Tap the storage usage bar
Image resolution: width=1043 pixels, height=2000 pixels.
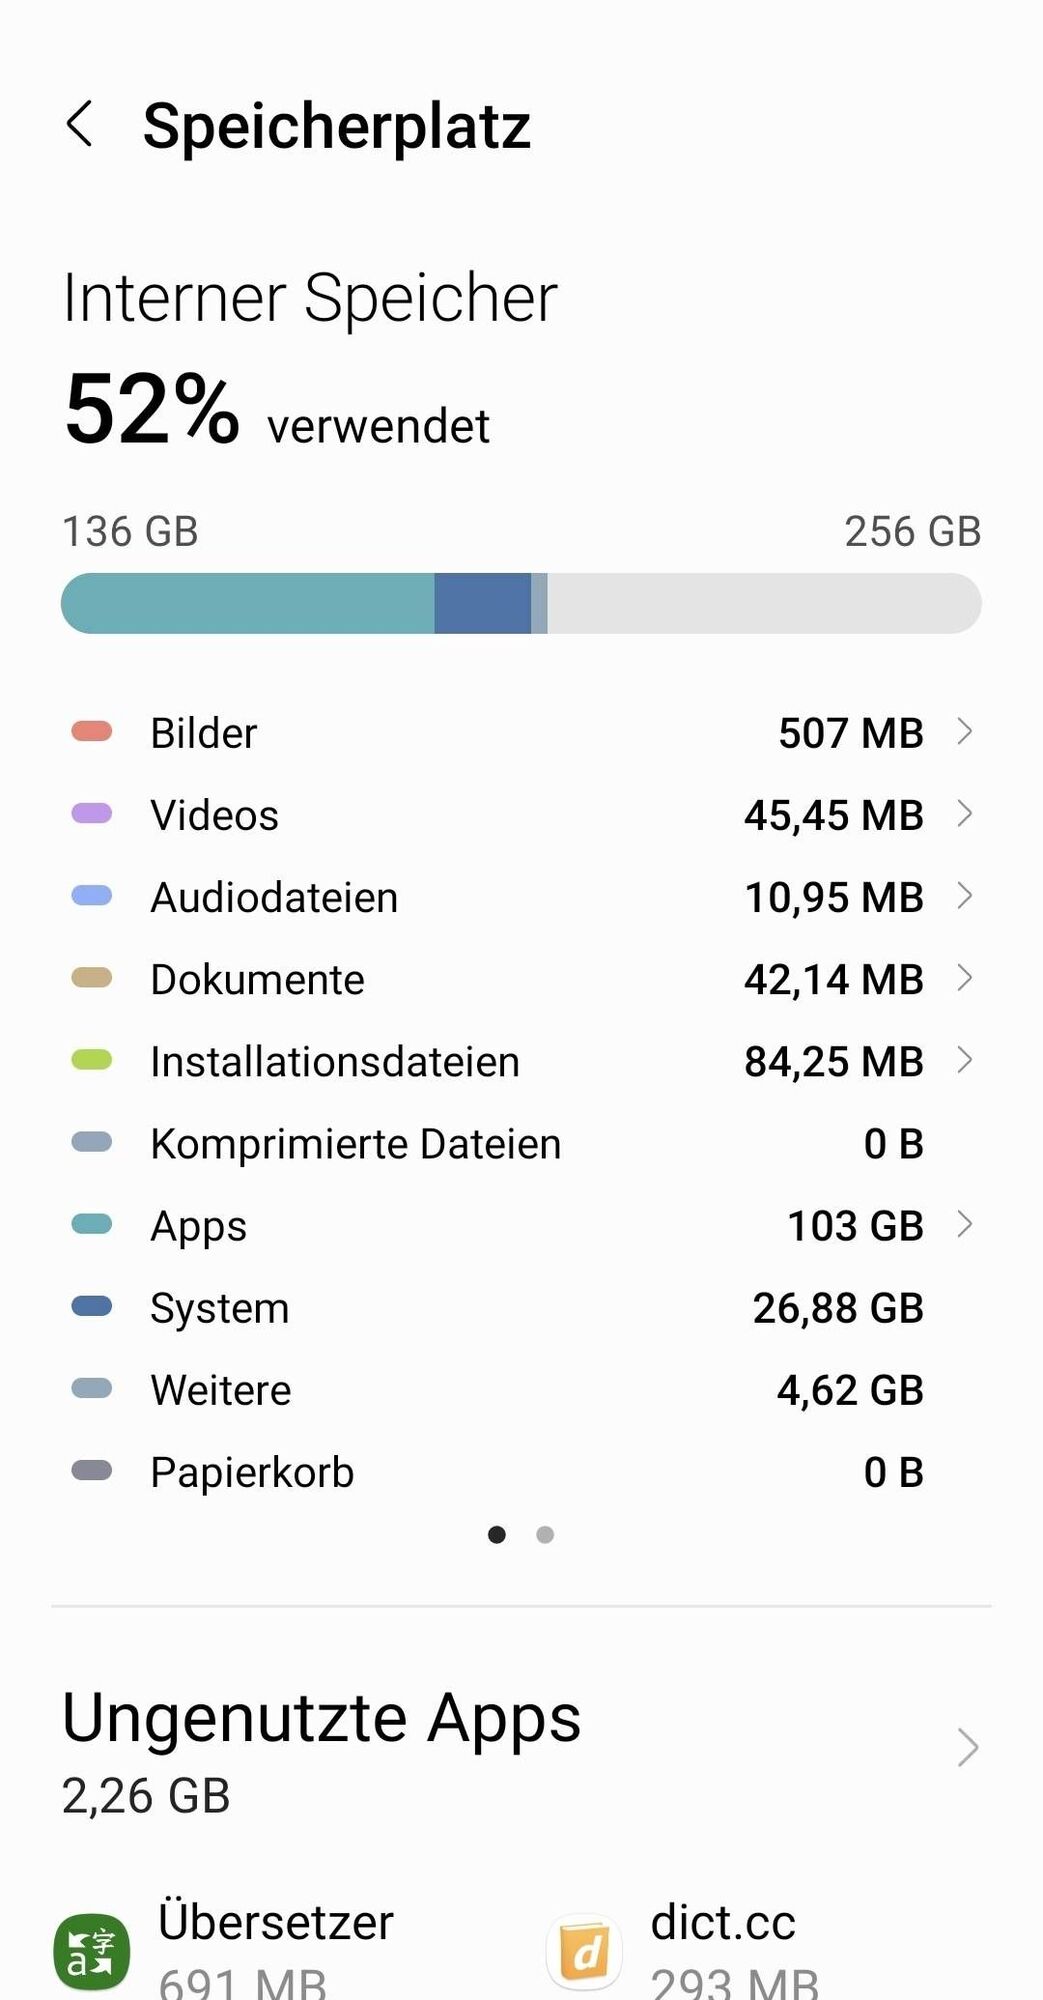521,603
